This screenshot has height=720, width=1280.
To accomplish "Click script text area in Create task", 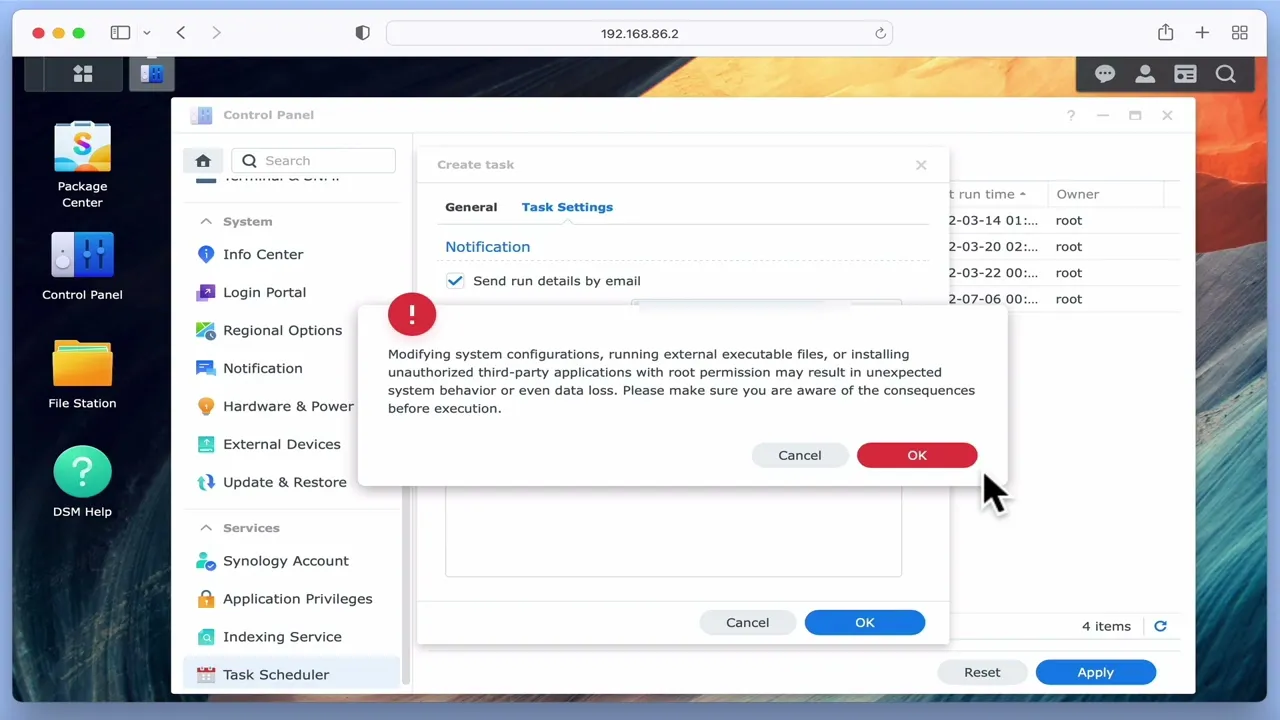I will (673, 530).
